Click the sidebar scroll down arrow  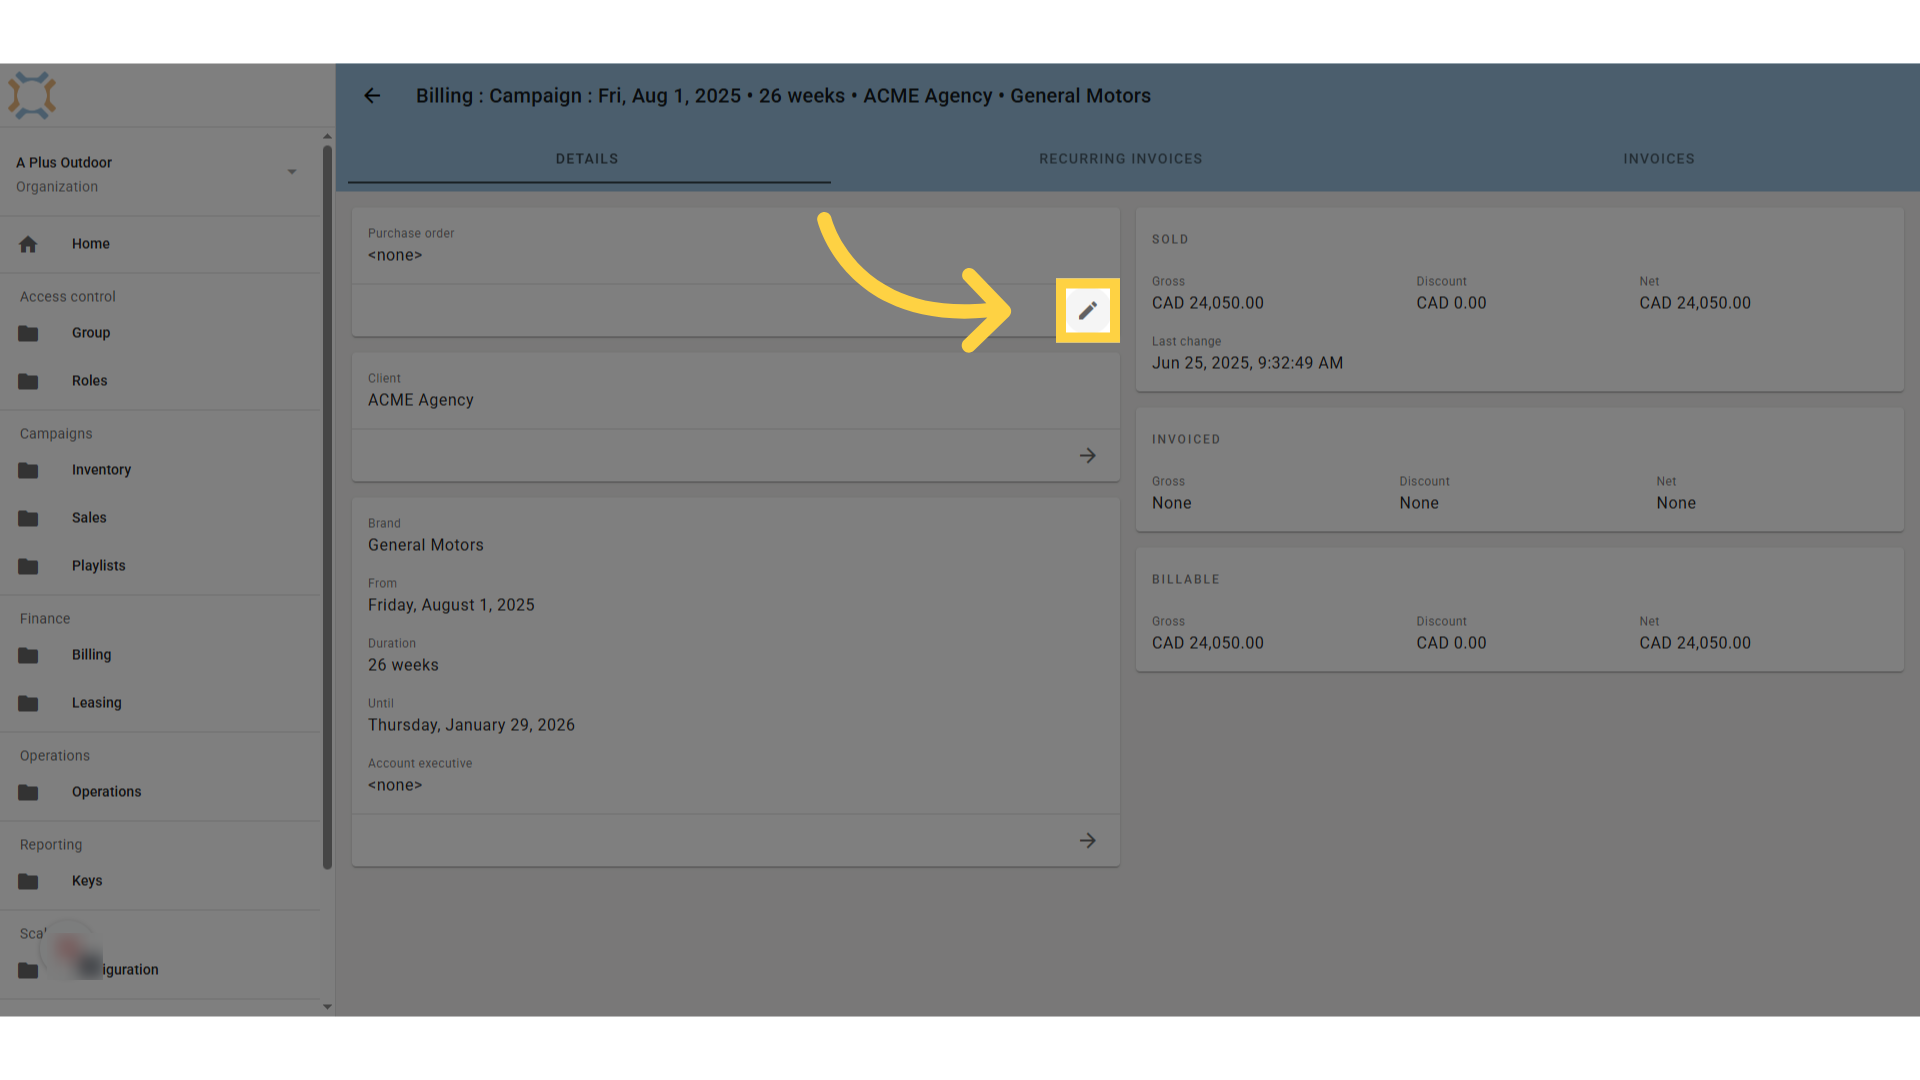pyautogui.click(x=327, y=1007)
